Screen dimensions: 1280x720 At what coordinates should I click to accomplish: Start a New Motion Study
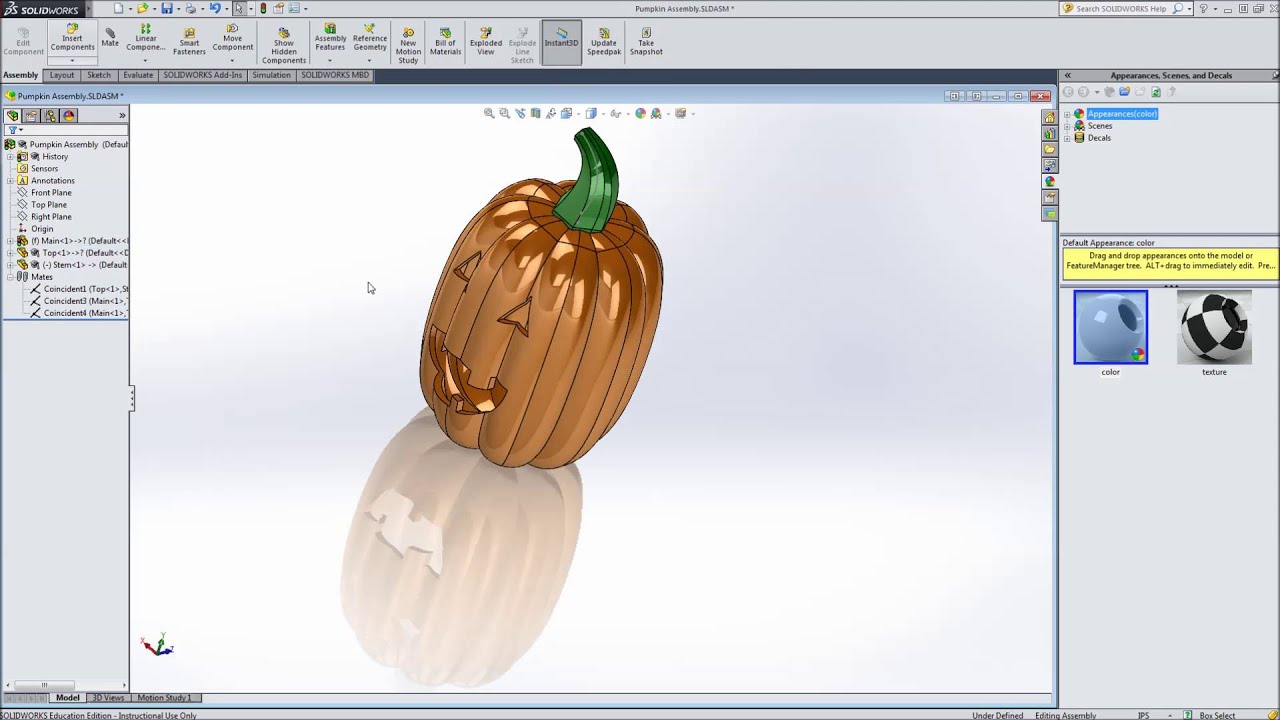pyautogui.click(x=408, y=45)
